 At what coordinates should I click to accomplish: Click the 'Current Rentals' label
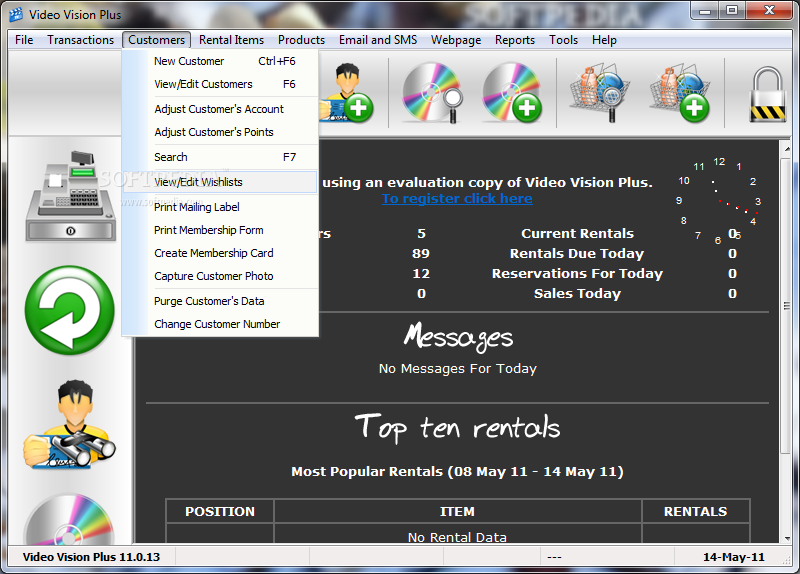577,234
